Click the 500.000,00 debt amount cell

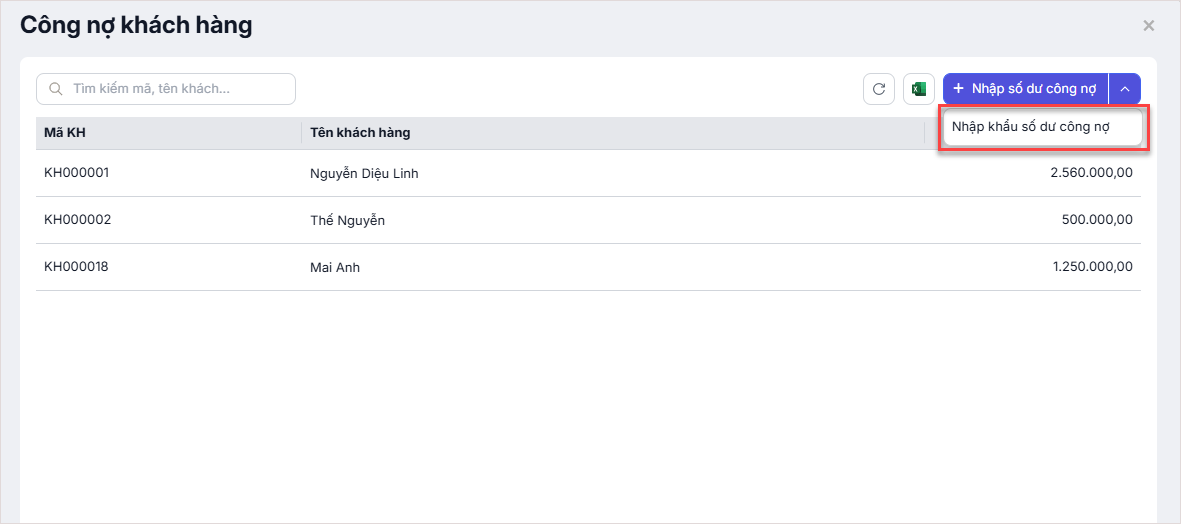(x=1097, y=220)
